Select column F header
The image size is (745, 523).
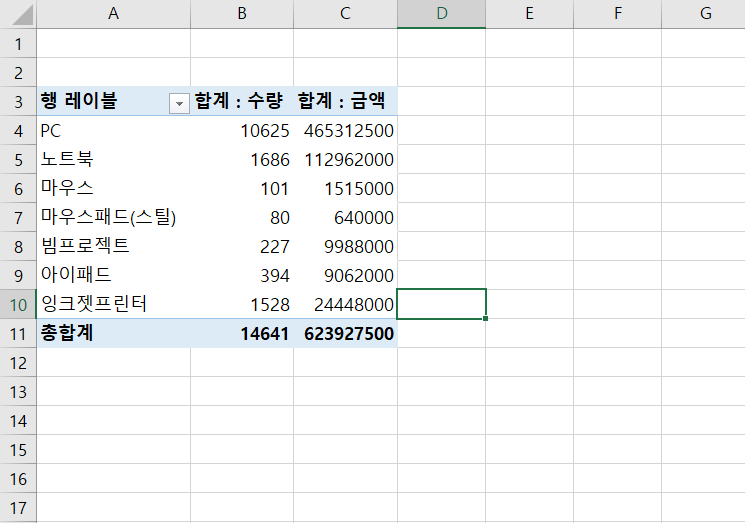(x=617, y=14)
